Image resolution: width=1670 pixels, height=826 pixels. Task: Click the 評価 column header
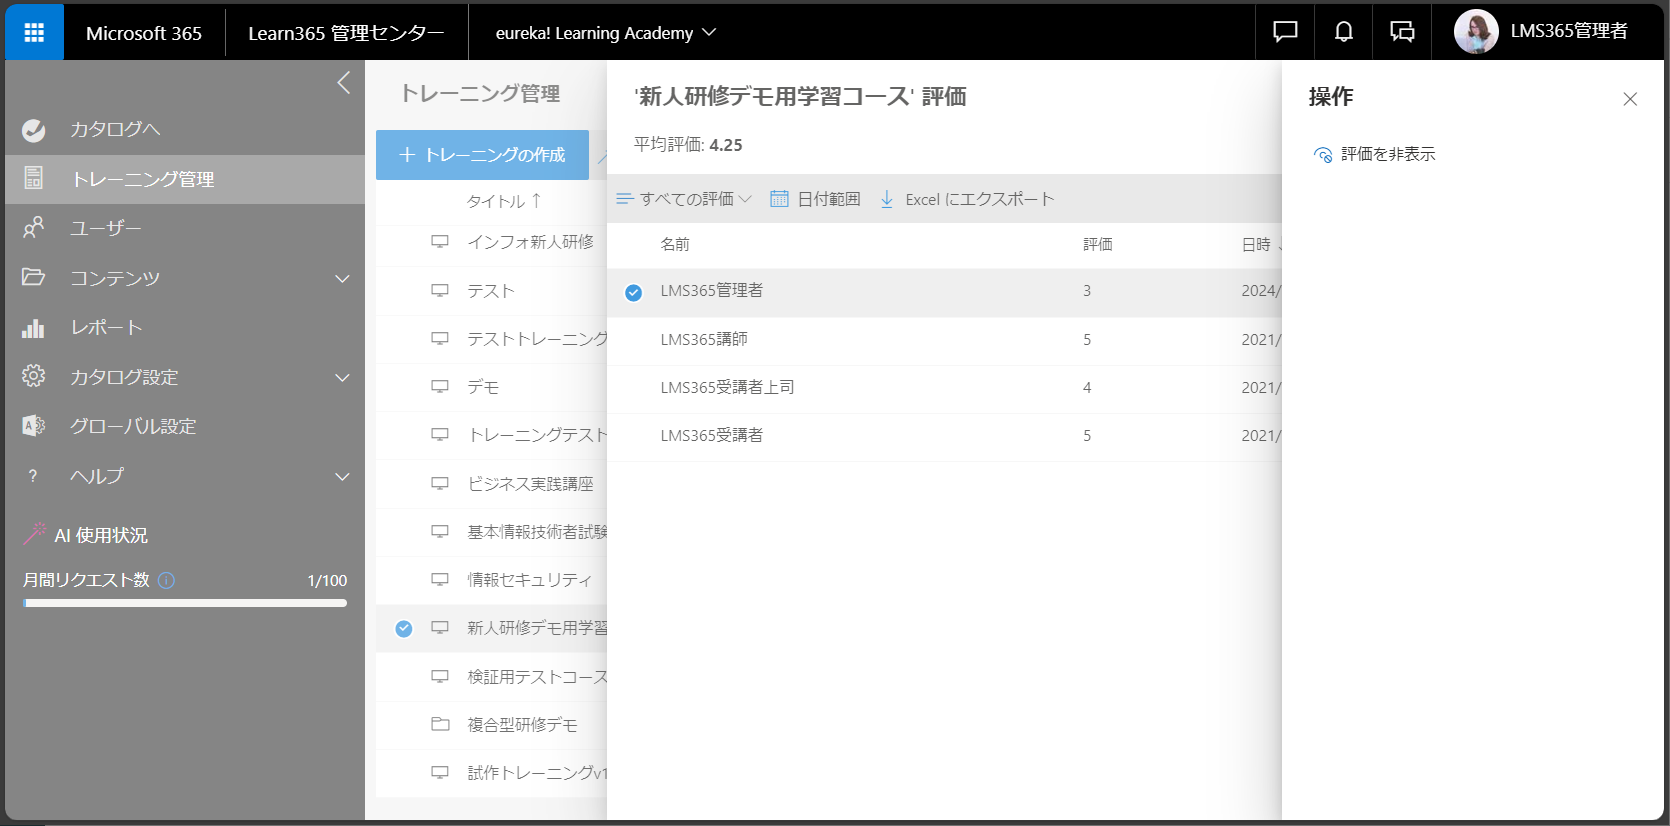(x=1097, y=244)
